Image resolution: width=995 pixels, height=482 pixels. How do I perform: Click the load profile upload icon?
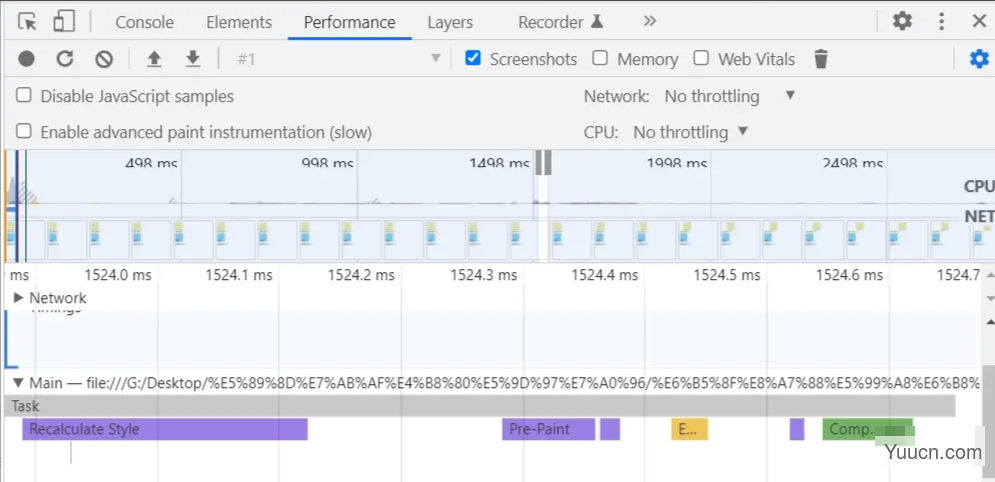(154, 59)
